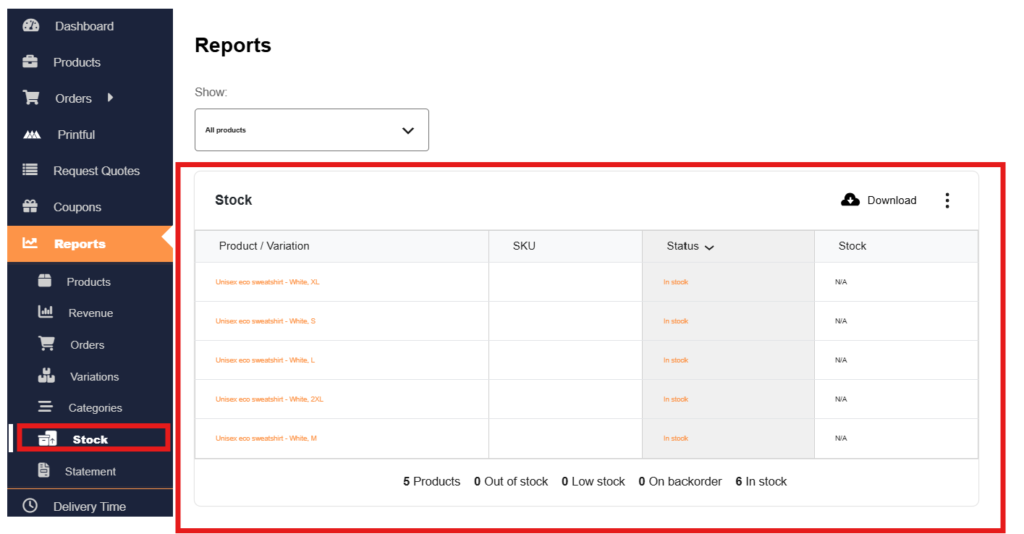
Task: Open the Variations report
Action: point(94,377)
